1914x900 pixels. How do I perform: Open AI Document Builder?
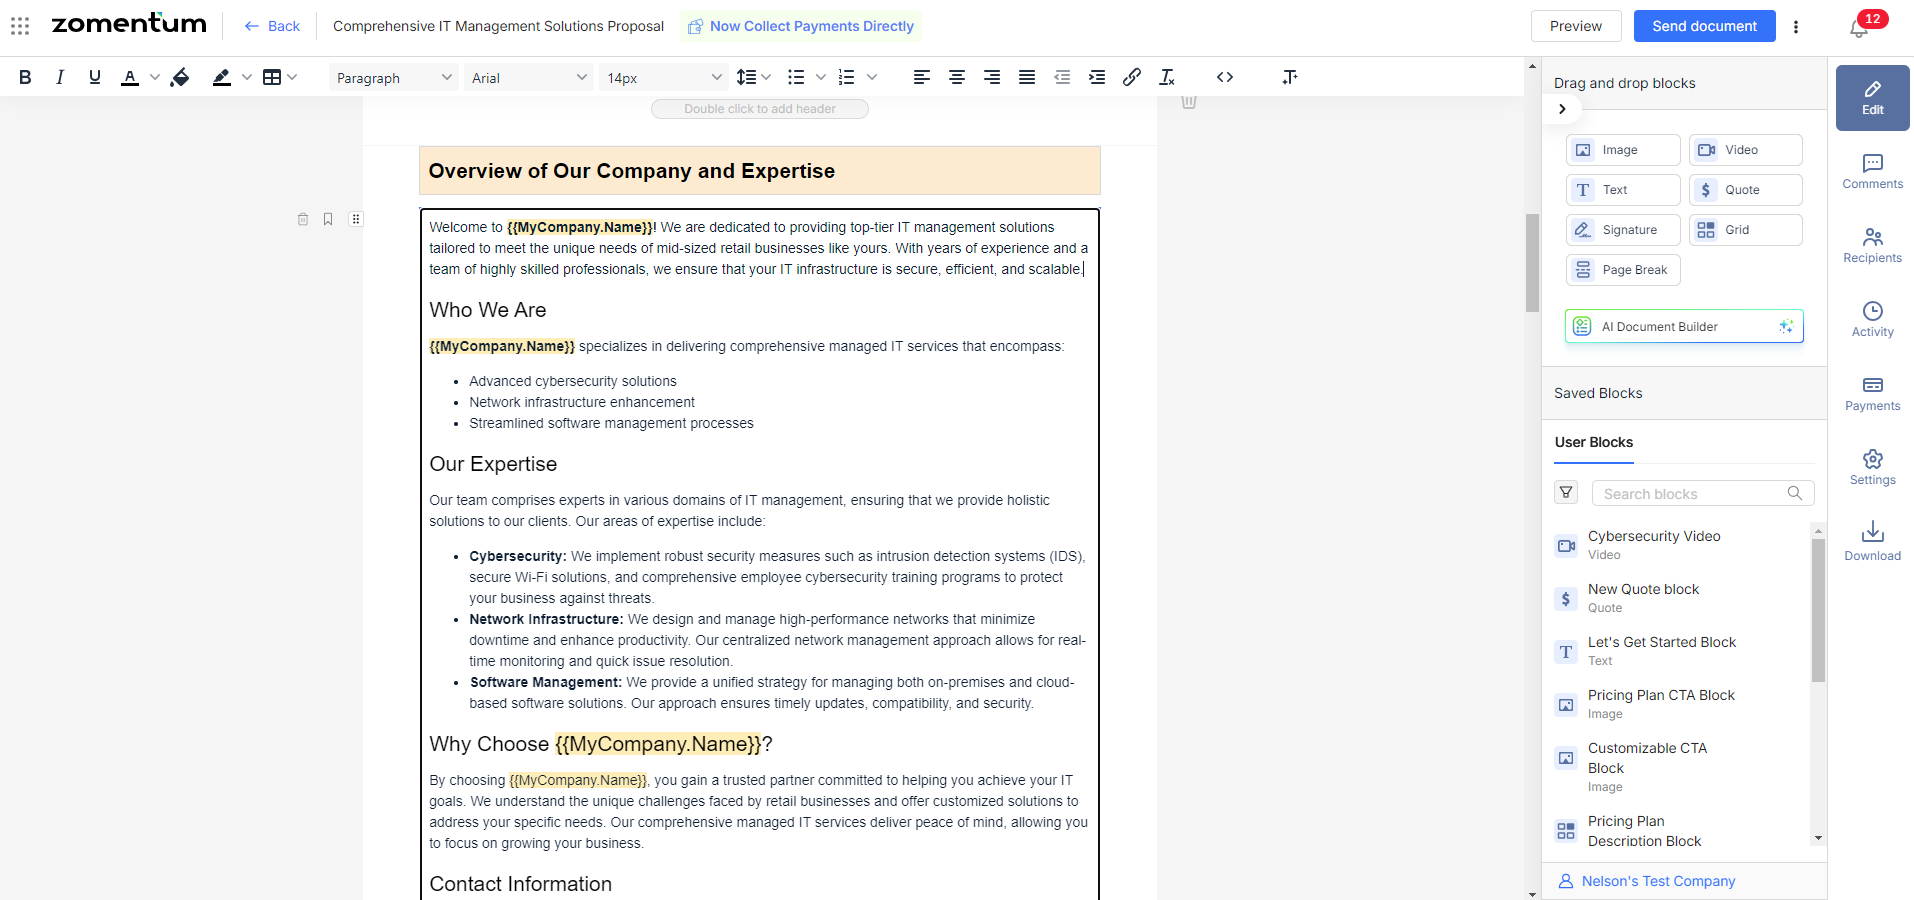[1684, 326]
